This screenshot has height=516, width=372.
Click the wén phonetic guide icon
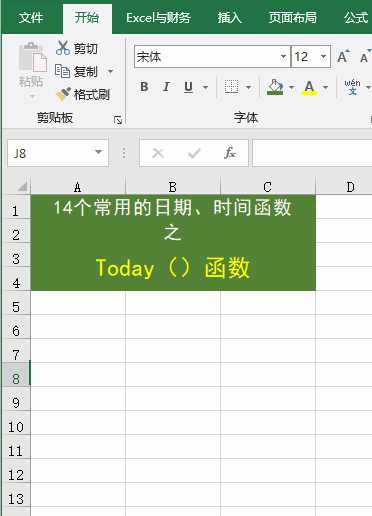click(x=352, y=87)
